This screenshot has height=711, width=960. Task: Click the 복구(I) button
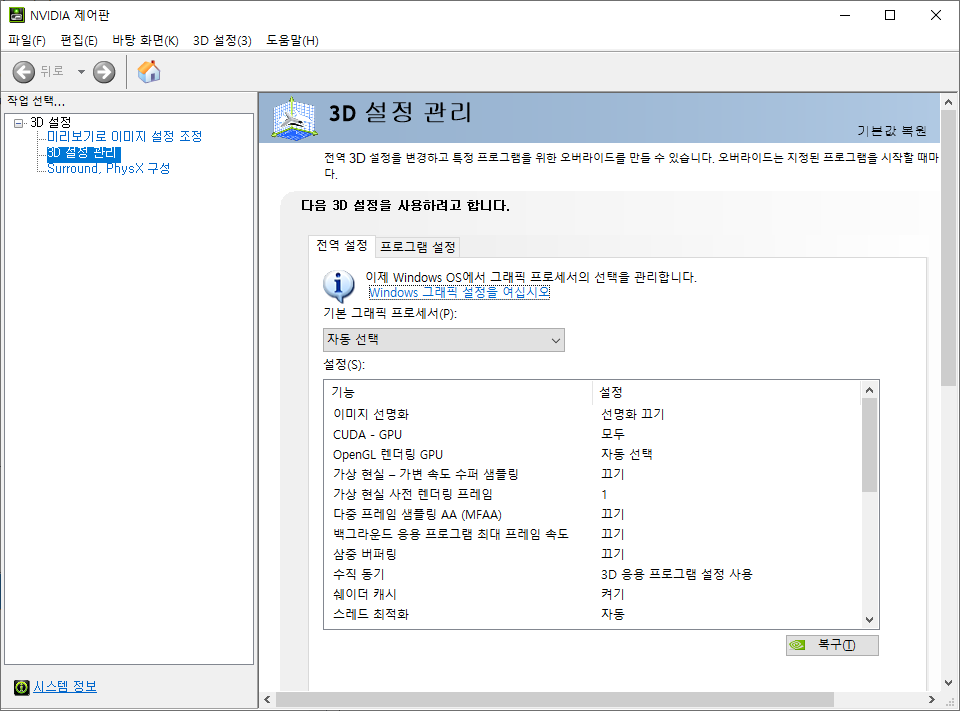[832, 645]
